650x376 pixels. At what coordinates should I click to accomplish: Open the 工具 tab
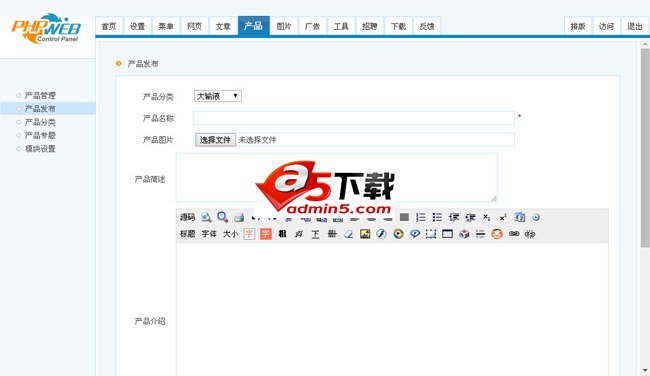341,26
